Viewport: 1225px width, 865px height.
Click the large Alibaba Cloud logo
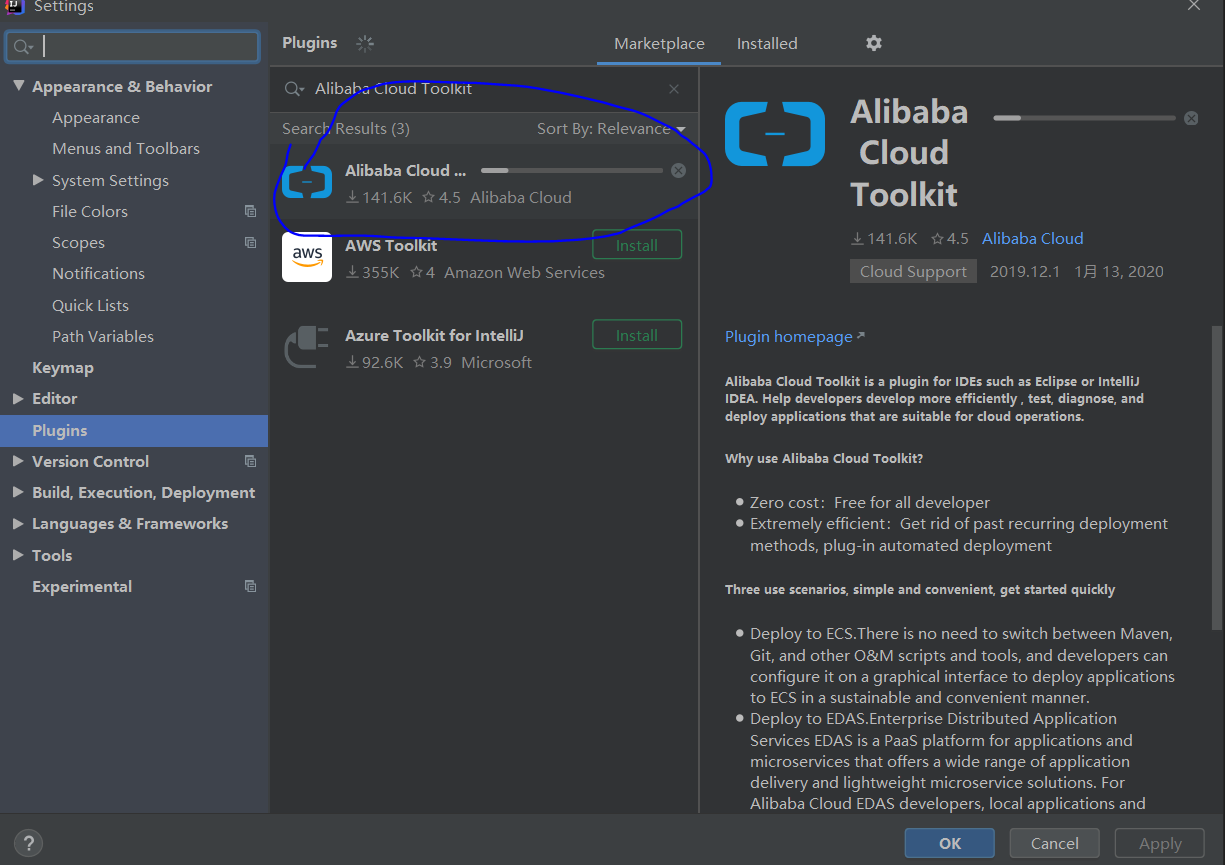pos(775,133)
